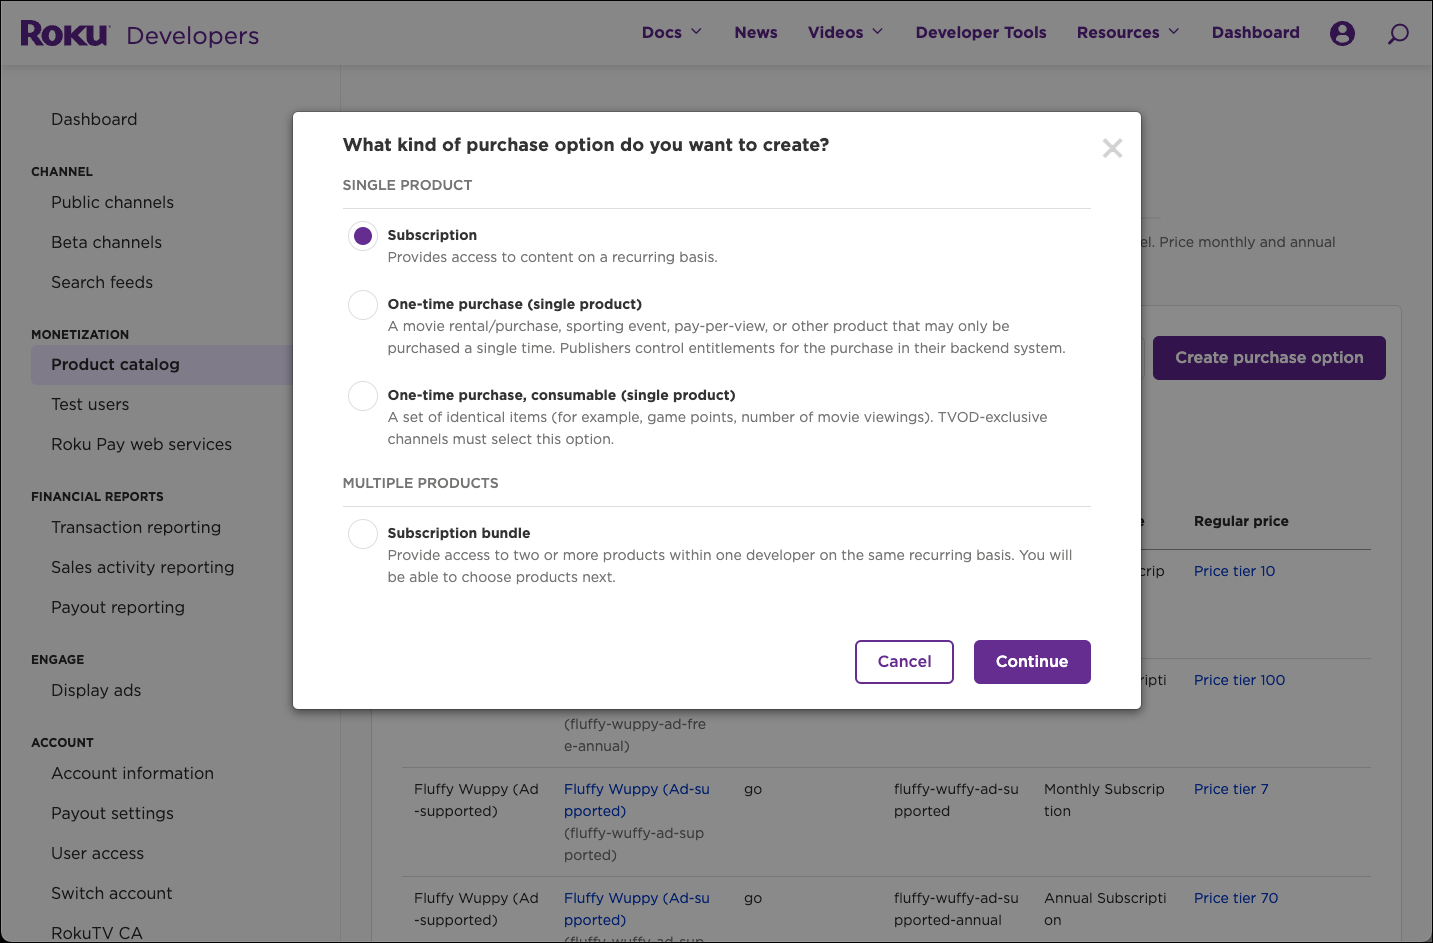Open the Videos dropdown menu
The height and width of the screenshot is (943, 1433).
(845, 32)
